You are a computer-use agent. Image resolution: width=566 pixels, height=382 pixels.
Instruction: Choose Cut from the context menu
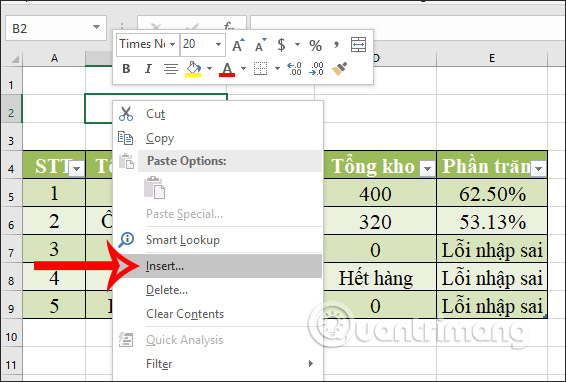coord(217,114)
